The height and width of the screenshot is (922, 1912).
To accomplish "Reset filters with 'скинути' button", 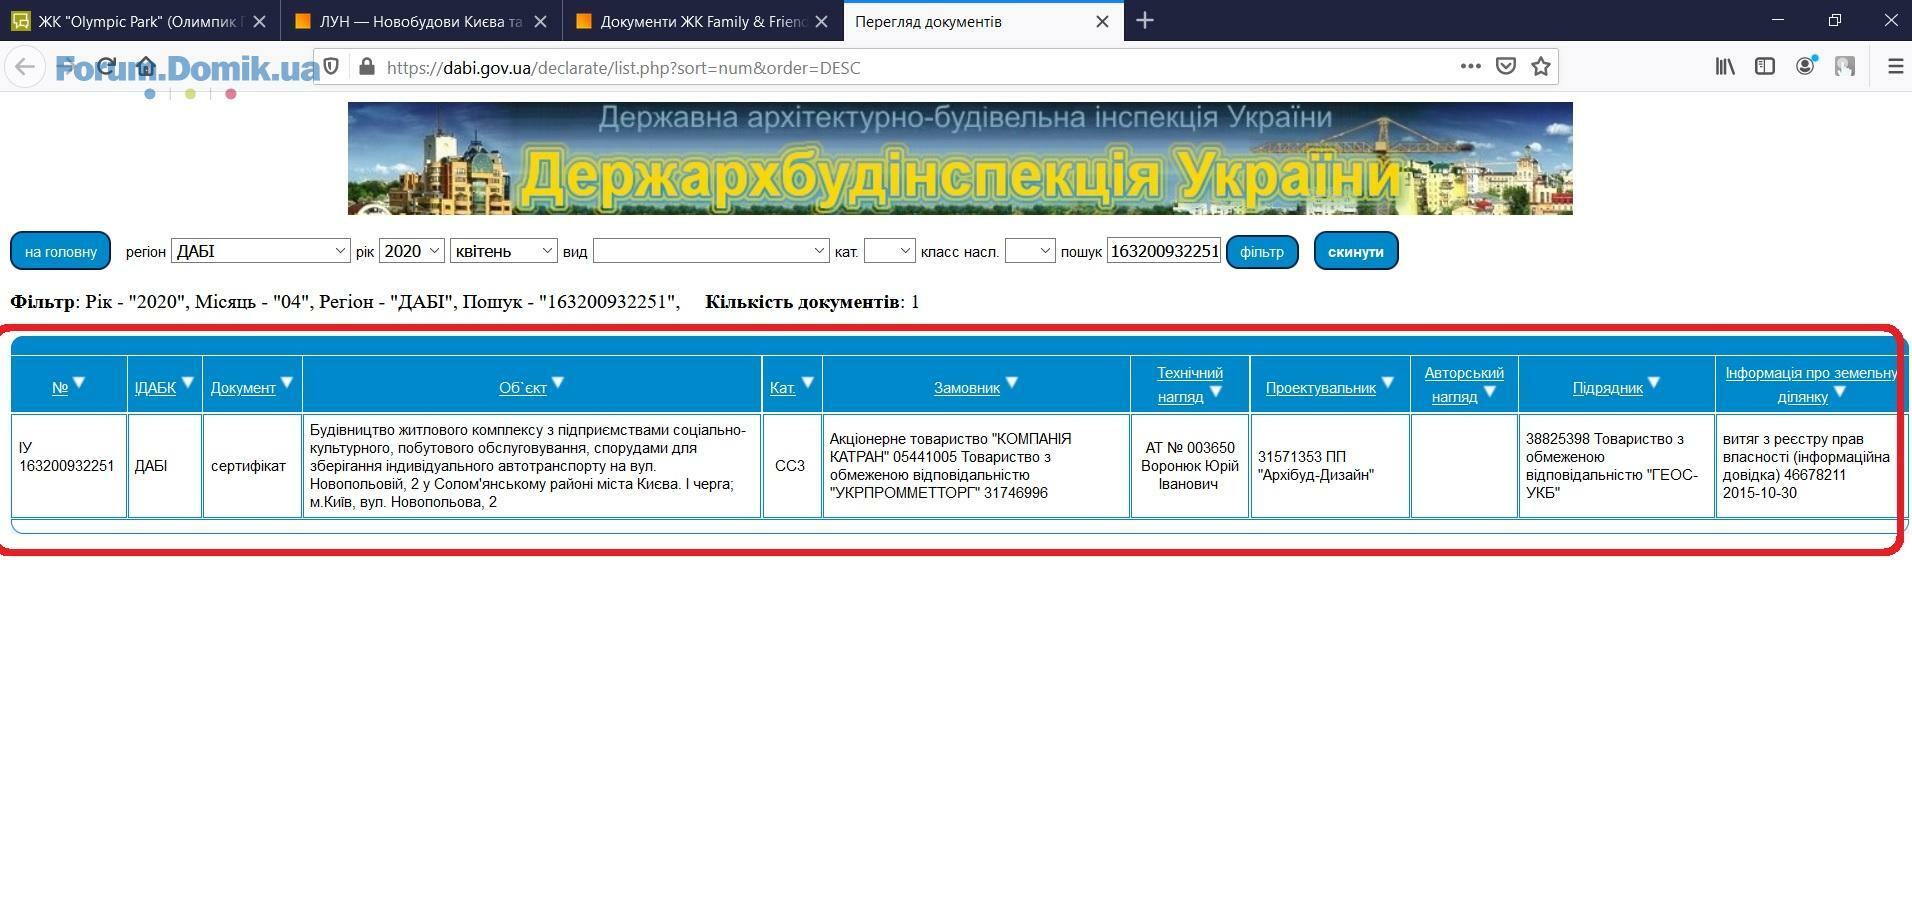I will 1356,251.
